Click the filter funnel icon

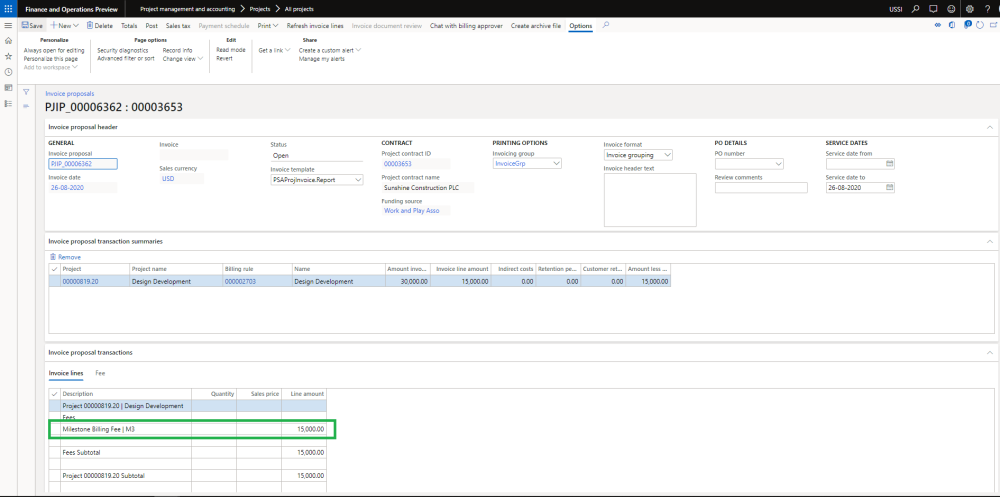[27, 92]
